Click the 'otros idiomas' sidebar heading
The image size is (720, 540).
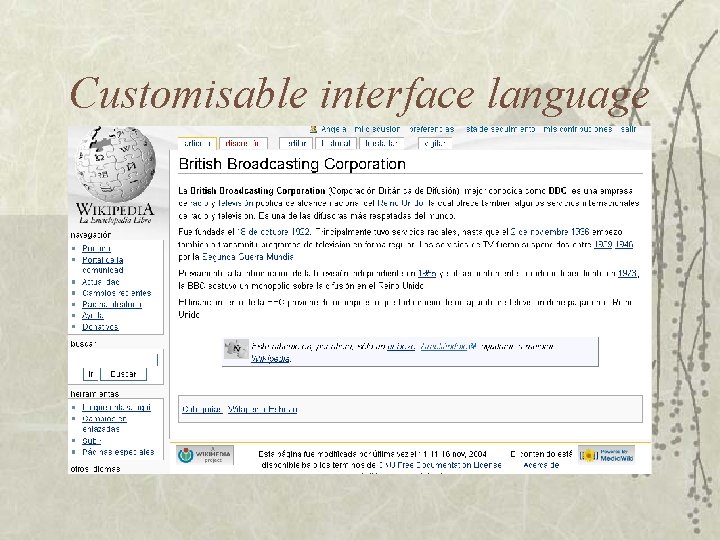(x=96, y=469)
